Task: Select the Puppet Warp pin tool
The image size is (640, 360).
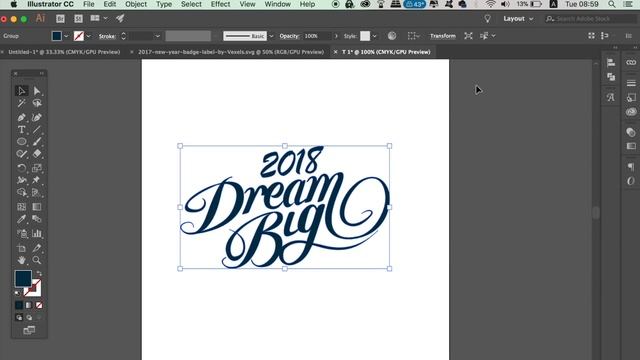Action: click(37, 180)
